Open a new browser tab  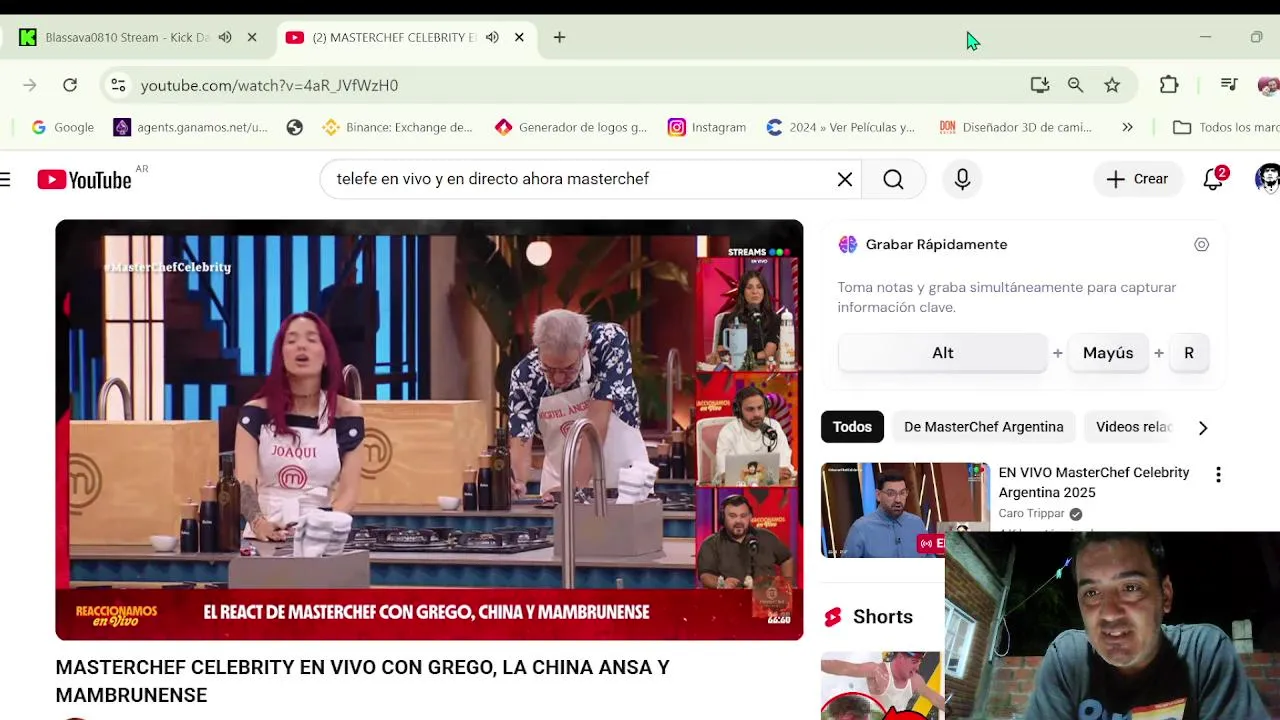click(x=559, y=37)
